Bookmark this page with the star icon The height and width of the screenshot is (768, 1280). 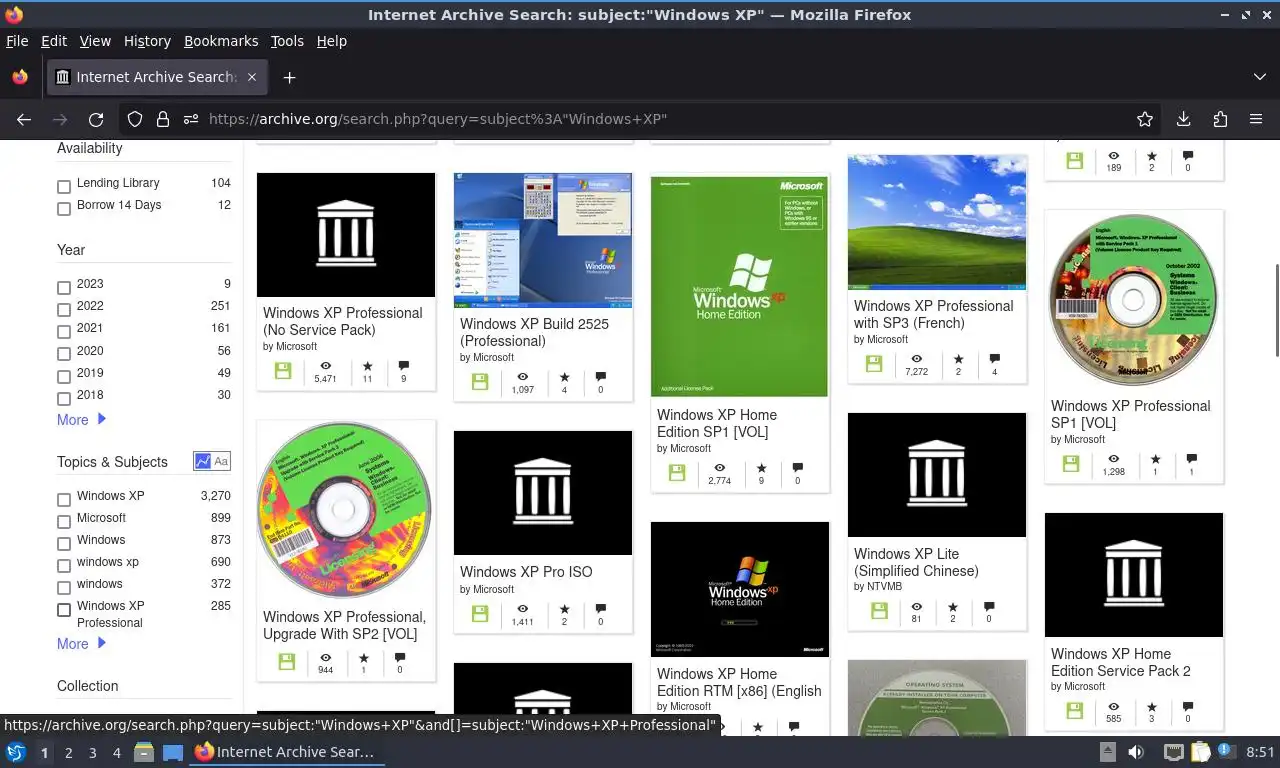click(x=1145, y=119)
